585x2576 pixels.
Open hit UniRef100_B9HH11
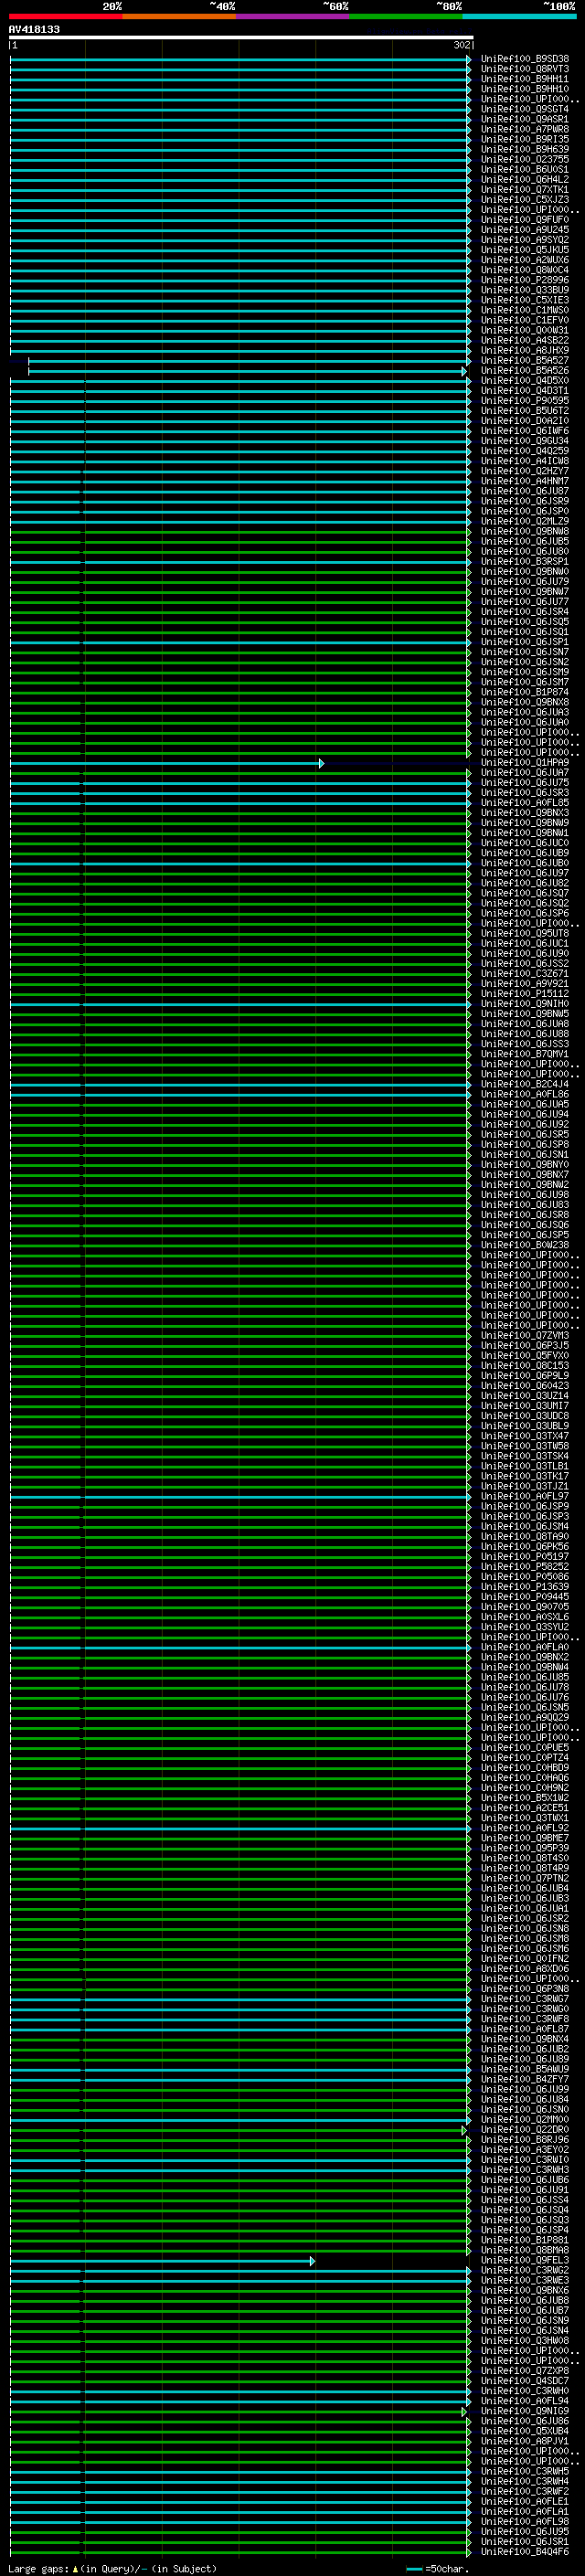click(x=524, y=79)
